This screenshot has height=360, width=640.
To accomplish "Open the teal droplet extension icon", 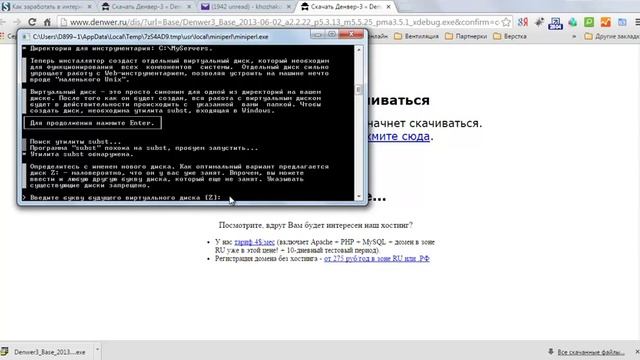I will pos(573,22).
